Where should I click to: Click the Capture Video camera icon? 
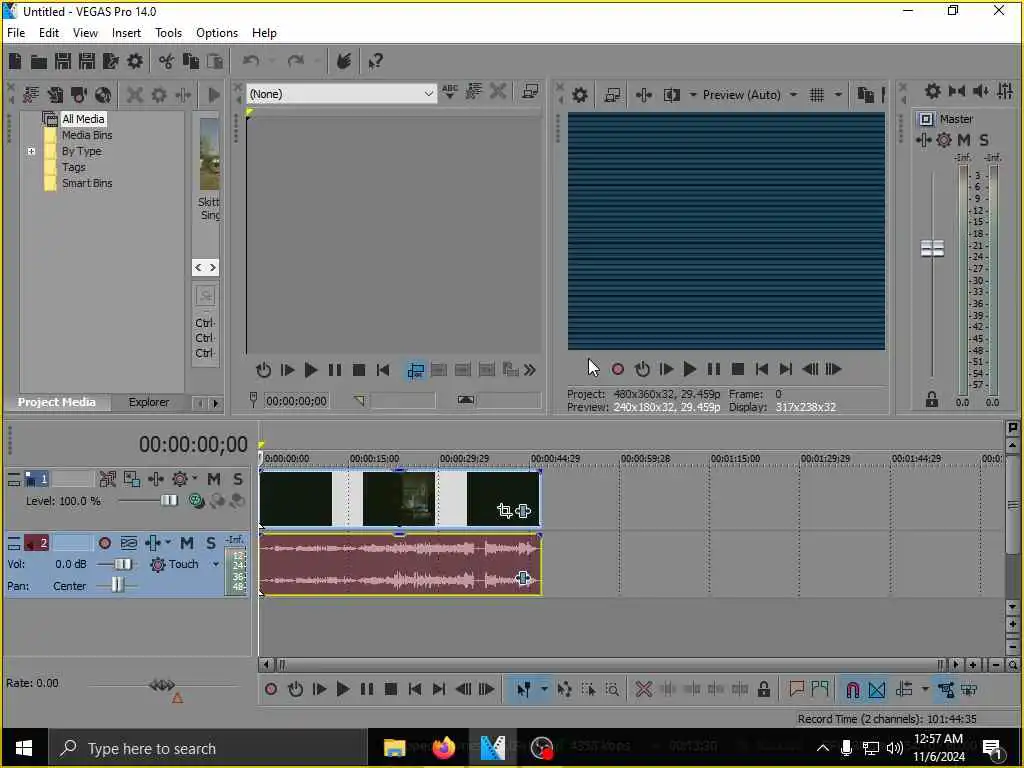click(x=79, y=95)
